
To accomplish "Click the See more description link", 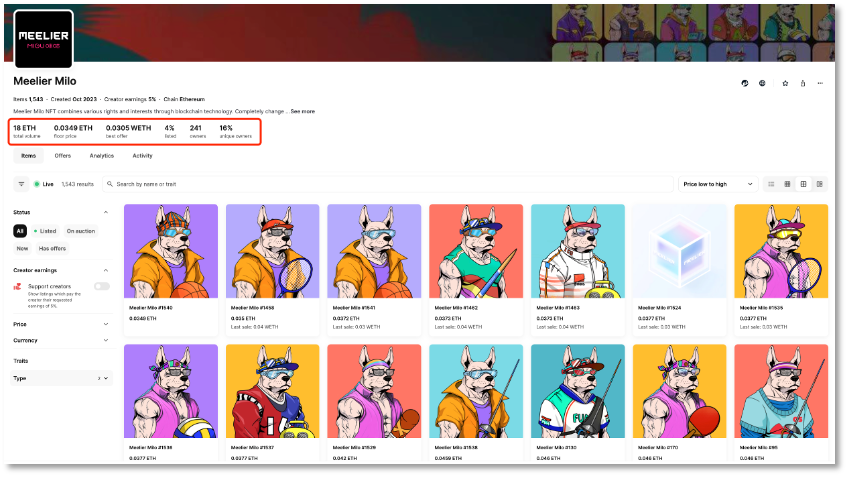I will 302,111.
